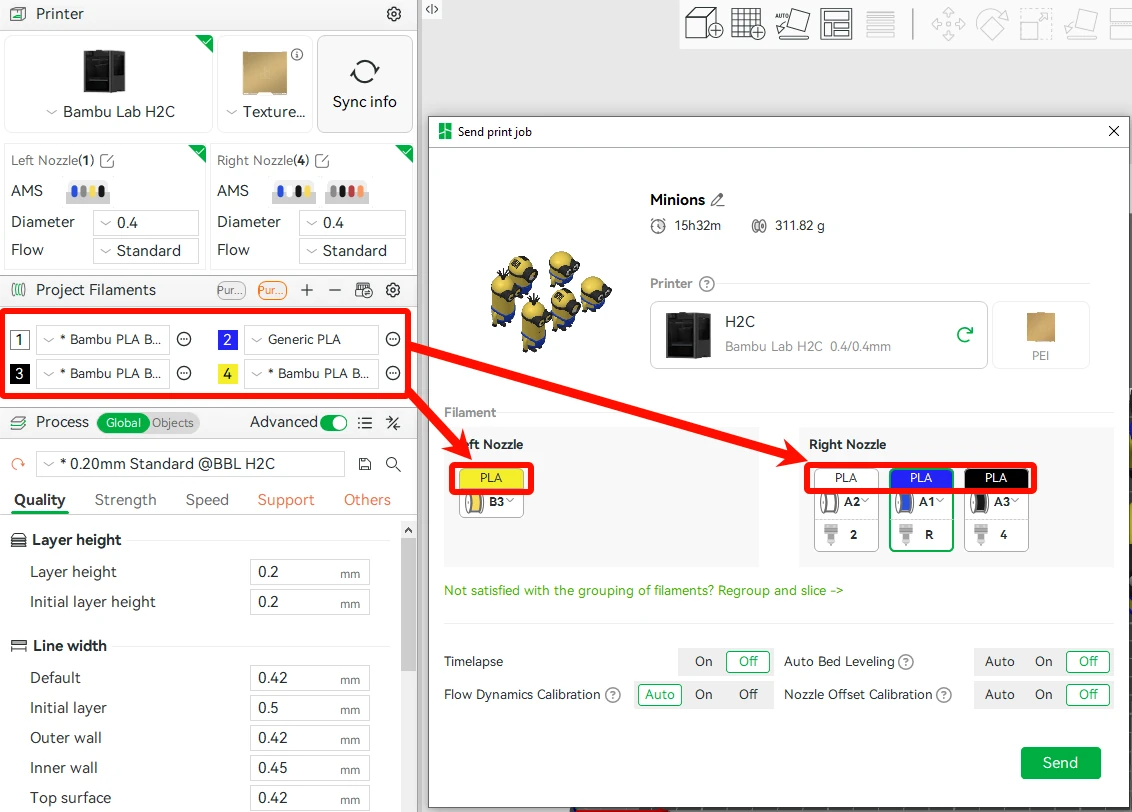
Task: Open Left Nozzle Diameter dropdown
Action: (146, 222)
